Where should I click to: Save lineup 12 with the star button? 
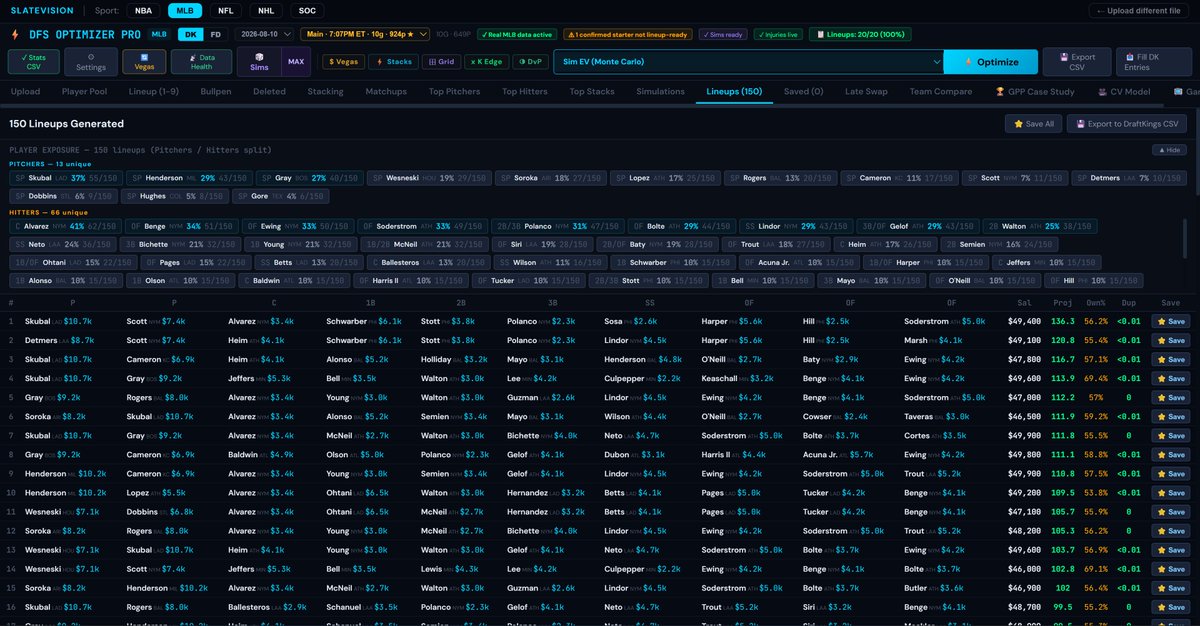pyautogui.click(x=1171, y=532)
